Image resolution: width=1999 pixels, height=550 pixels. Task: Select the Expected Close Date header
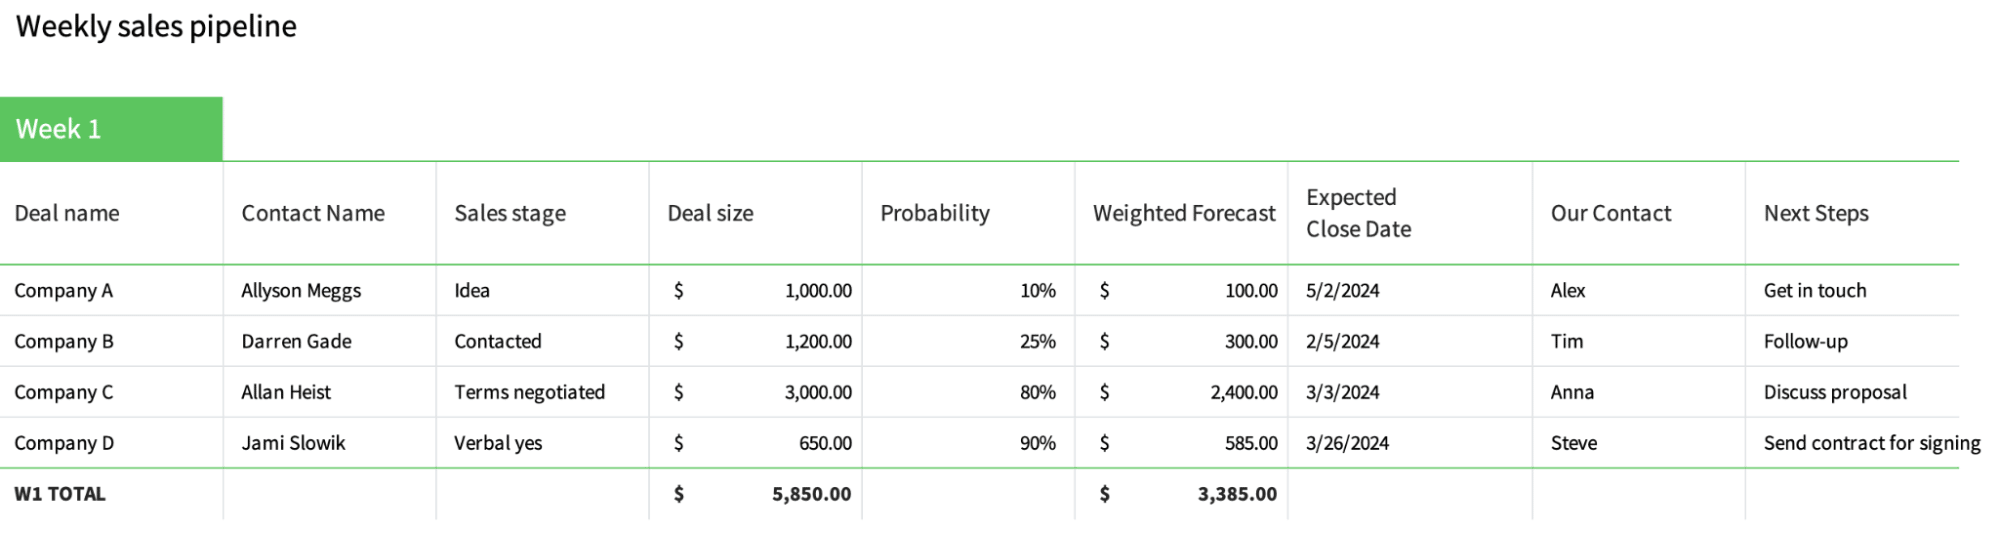click(1358, 213)
